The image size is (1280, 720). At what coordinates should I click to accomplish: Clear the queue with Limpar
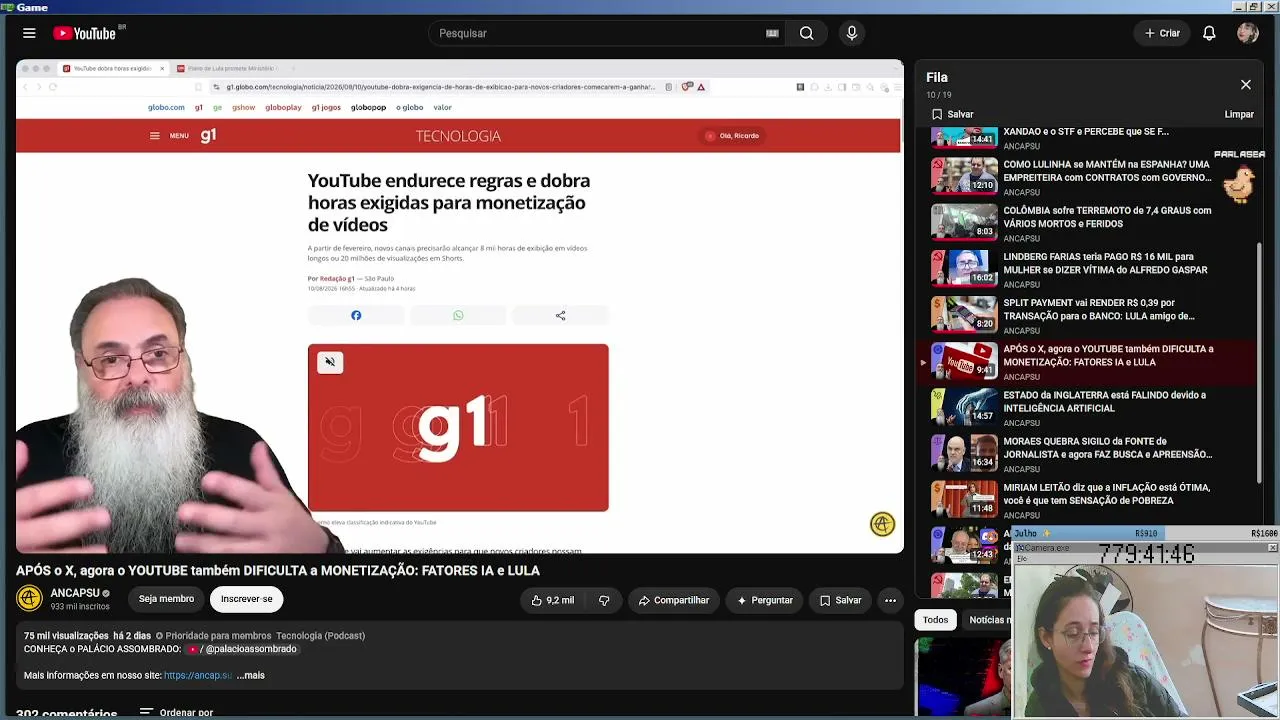point(1239,114)
